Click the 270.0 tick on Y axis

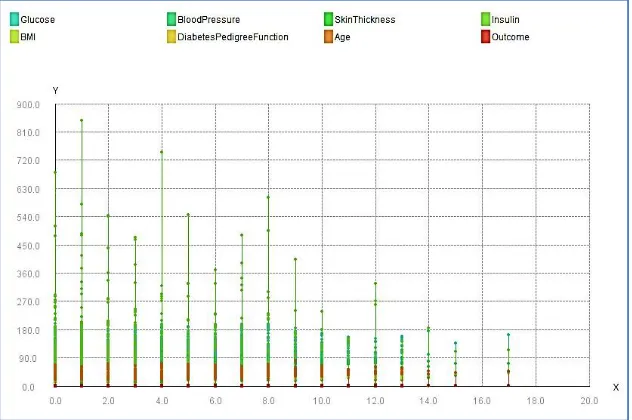point(28,302)
